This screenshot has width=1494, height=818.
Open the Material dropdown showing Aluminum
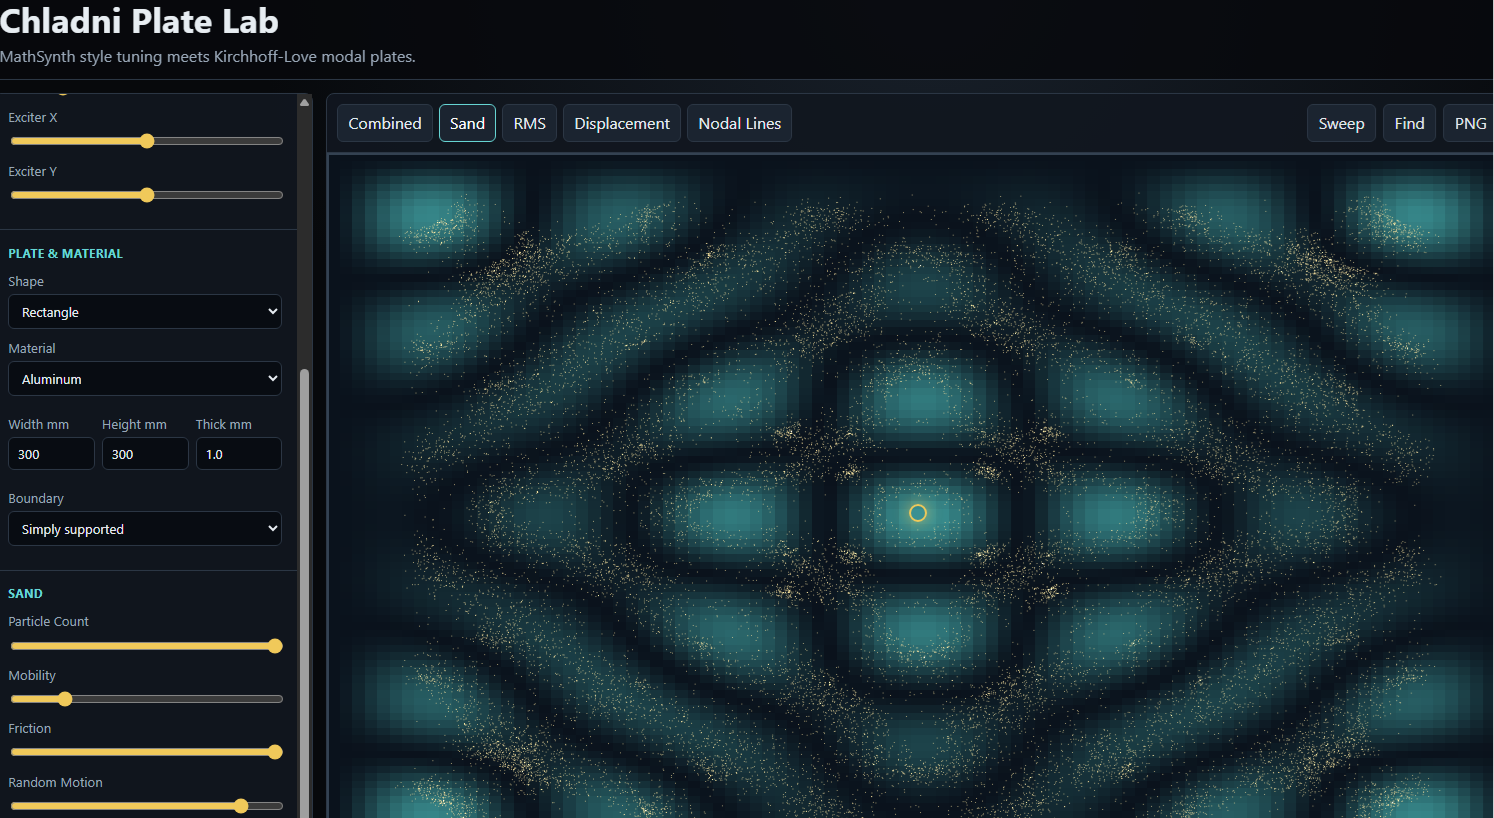coord(145,379)
